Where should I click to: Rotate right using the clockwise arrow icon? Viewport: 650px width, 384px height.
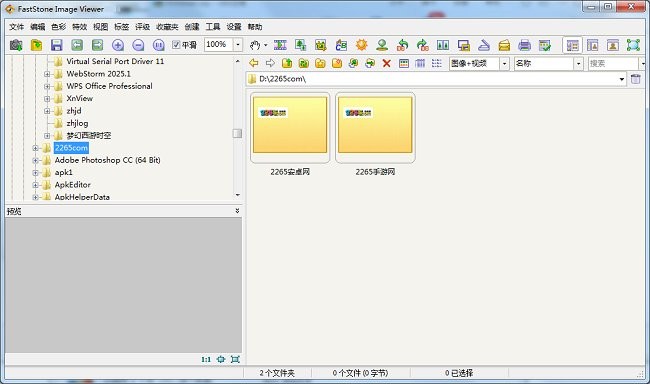(422, 45)
